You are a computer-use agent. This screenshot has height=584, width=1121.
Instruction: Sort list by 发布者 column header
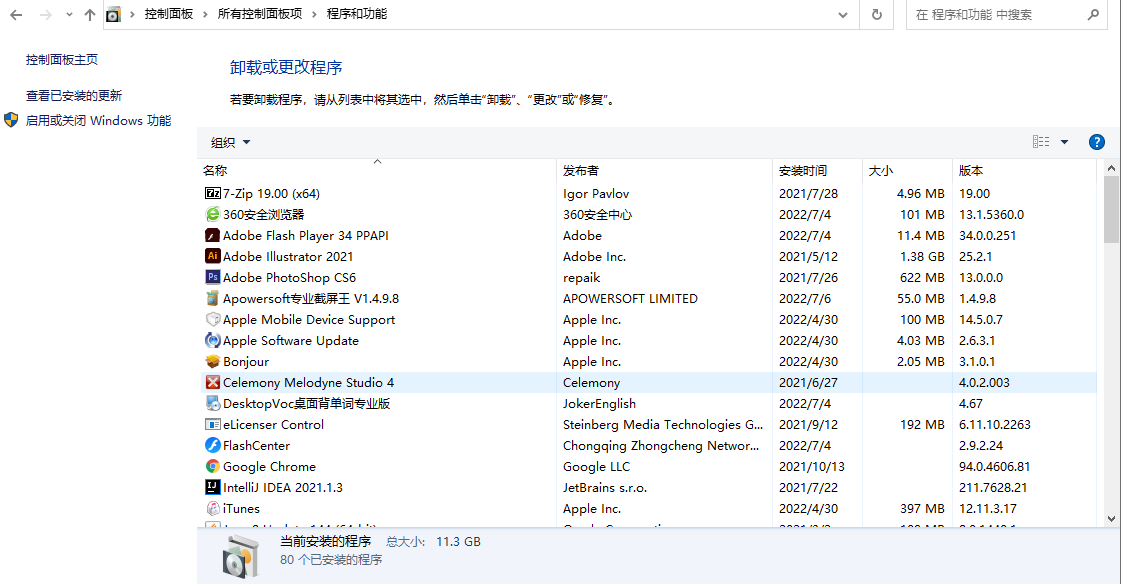(580, 170)
